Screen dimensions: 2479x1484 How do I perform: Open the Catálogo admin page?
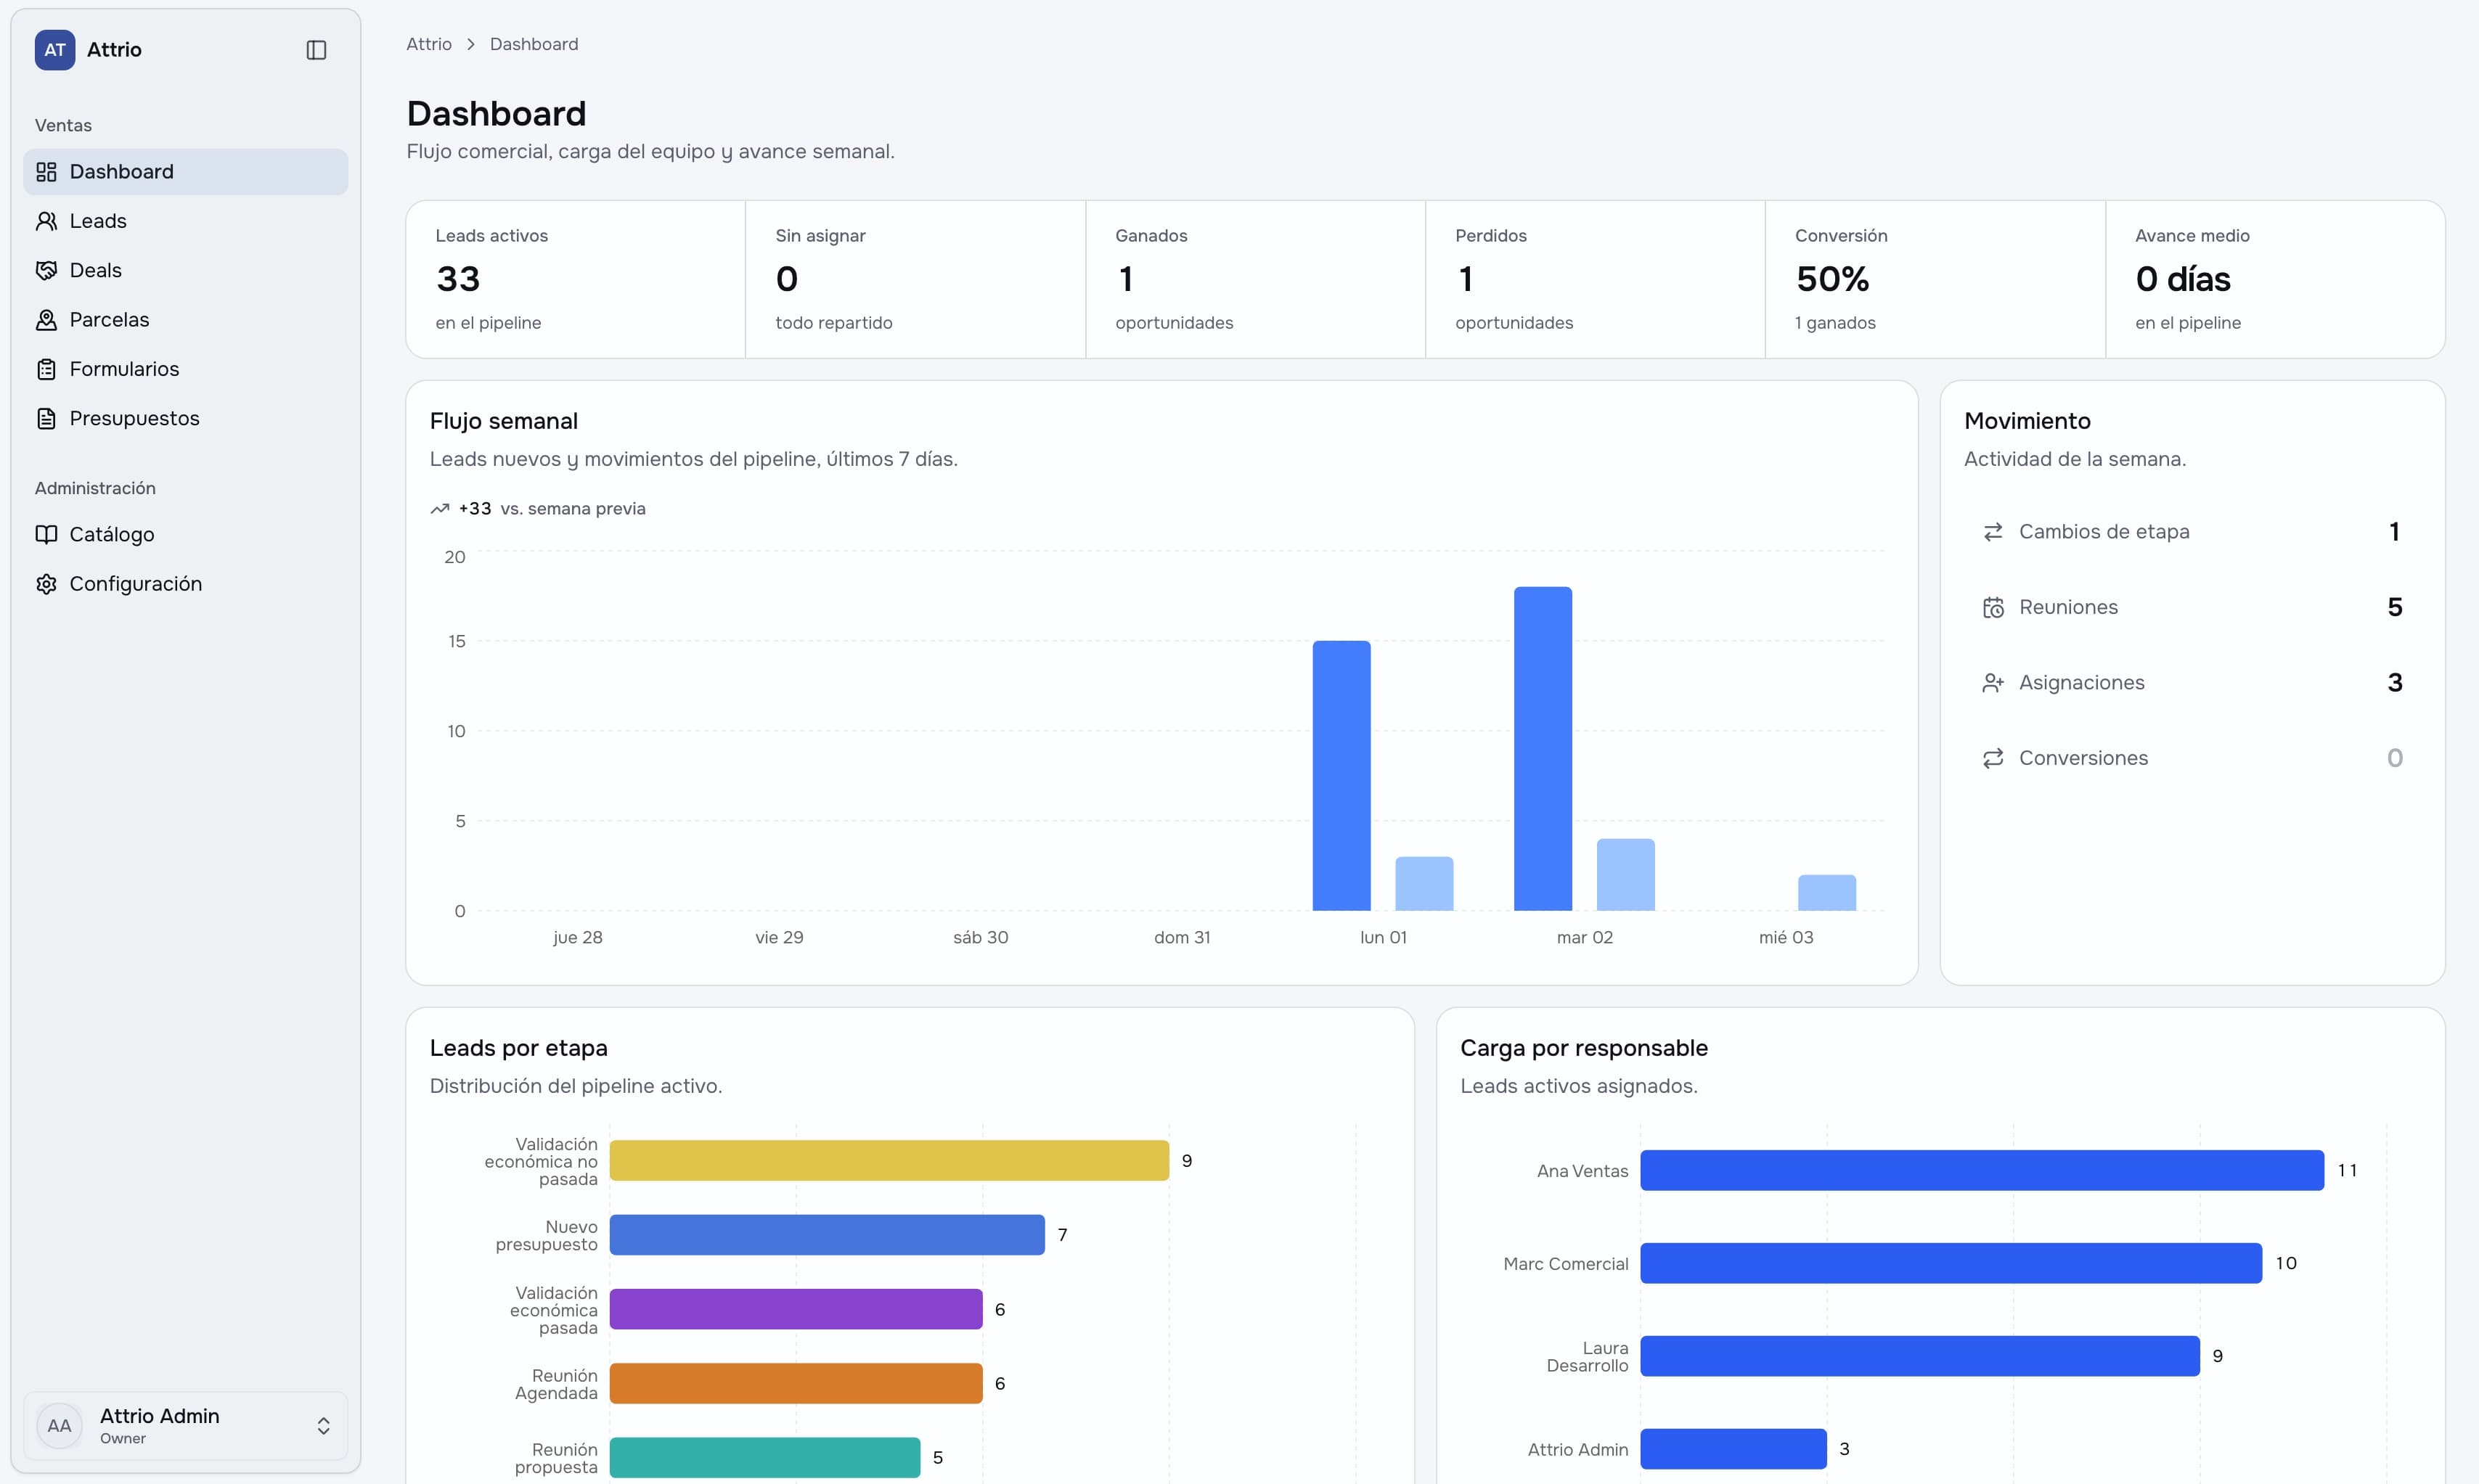click(x=186, y=534)
